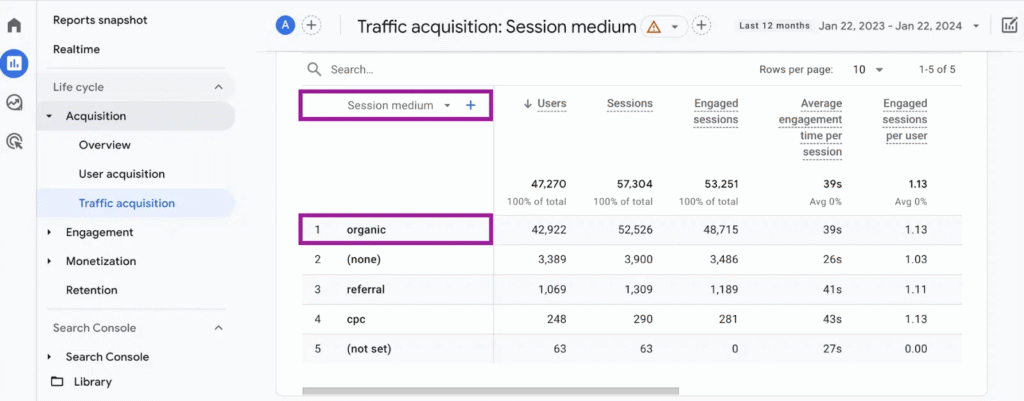Open the Session medium dimension dropdown
Viewport: 1024px width, 401px height.
pyautogui.click(x=447, y=105)
